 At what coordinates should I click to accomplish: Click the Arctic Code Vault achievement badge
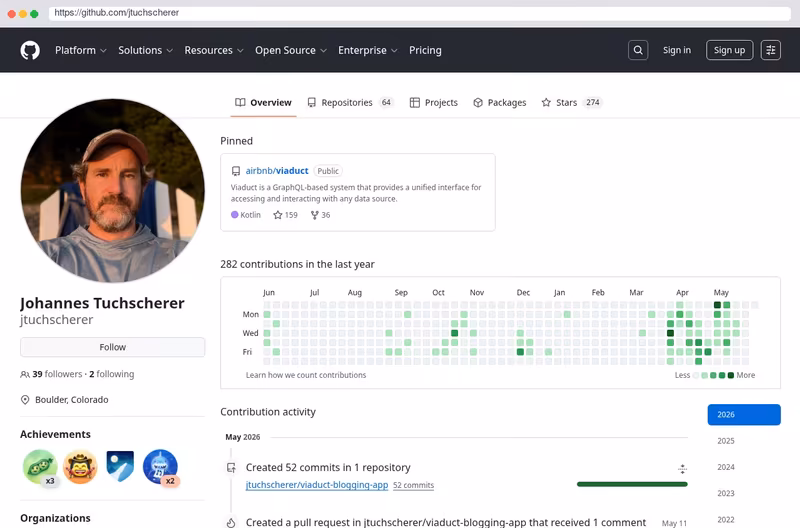coord(120,466)
